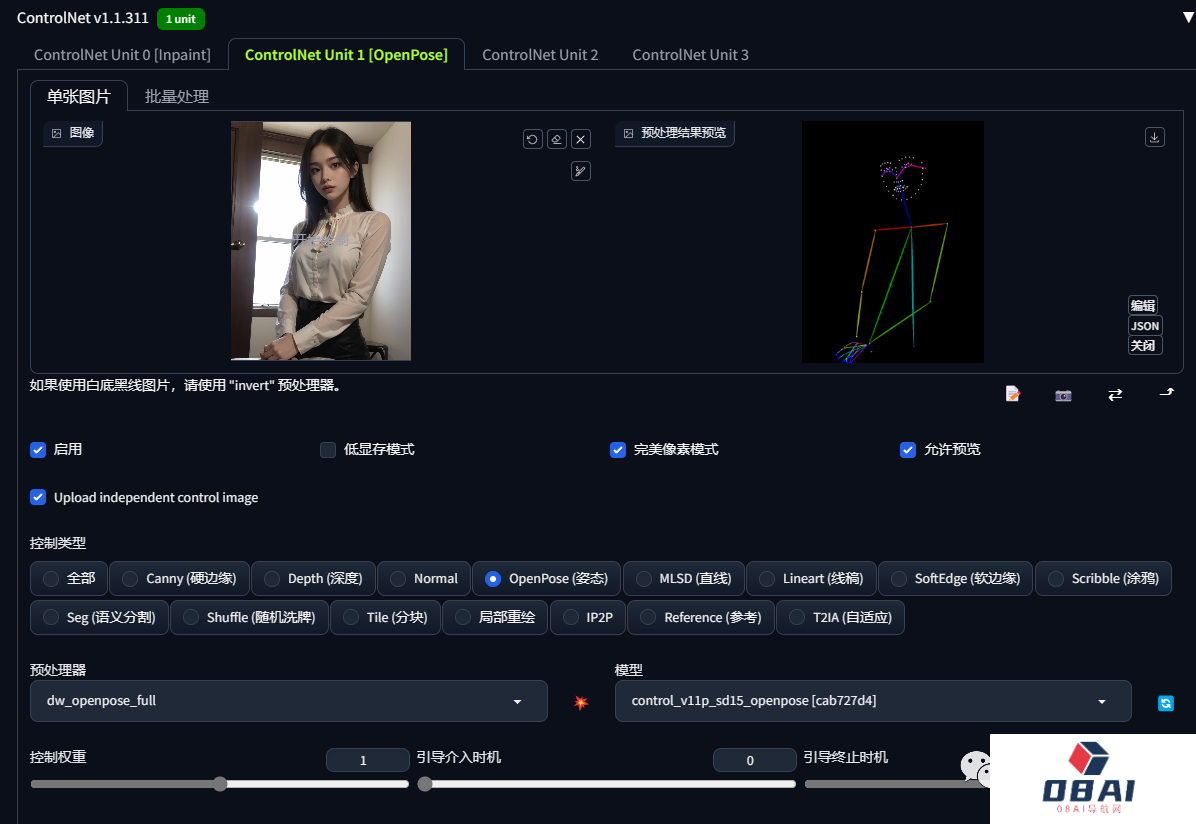Click the brush tool icon for mask drawing
Image resolution: width=1196 pixels, height=824 pixels.
click(x=581, y=171)
